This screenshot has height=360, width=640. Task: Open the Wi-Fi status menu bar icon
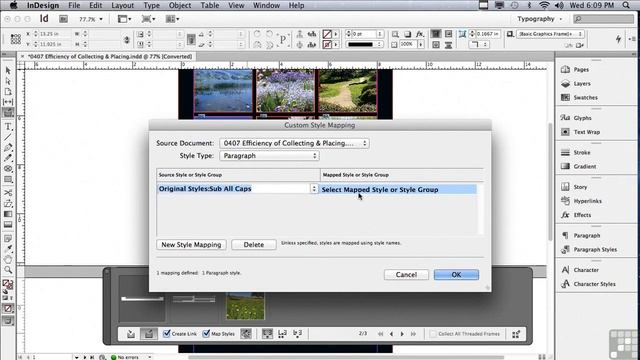click(544, 5)
